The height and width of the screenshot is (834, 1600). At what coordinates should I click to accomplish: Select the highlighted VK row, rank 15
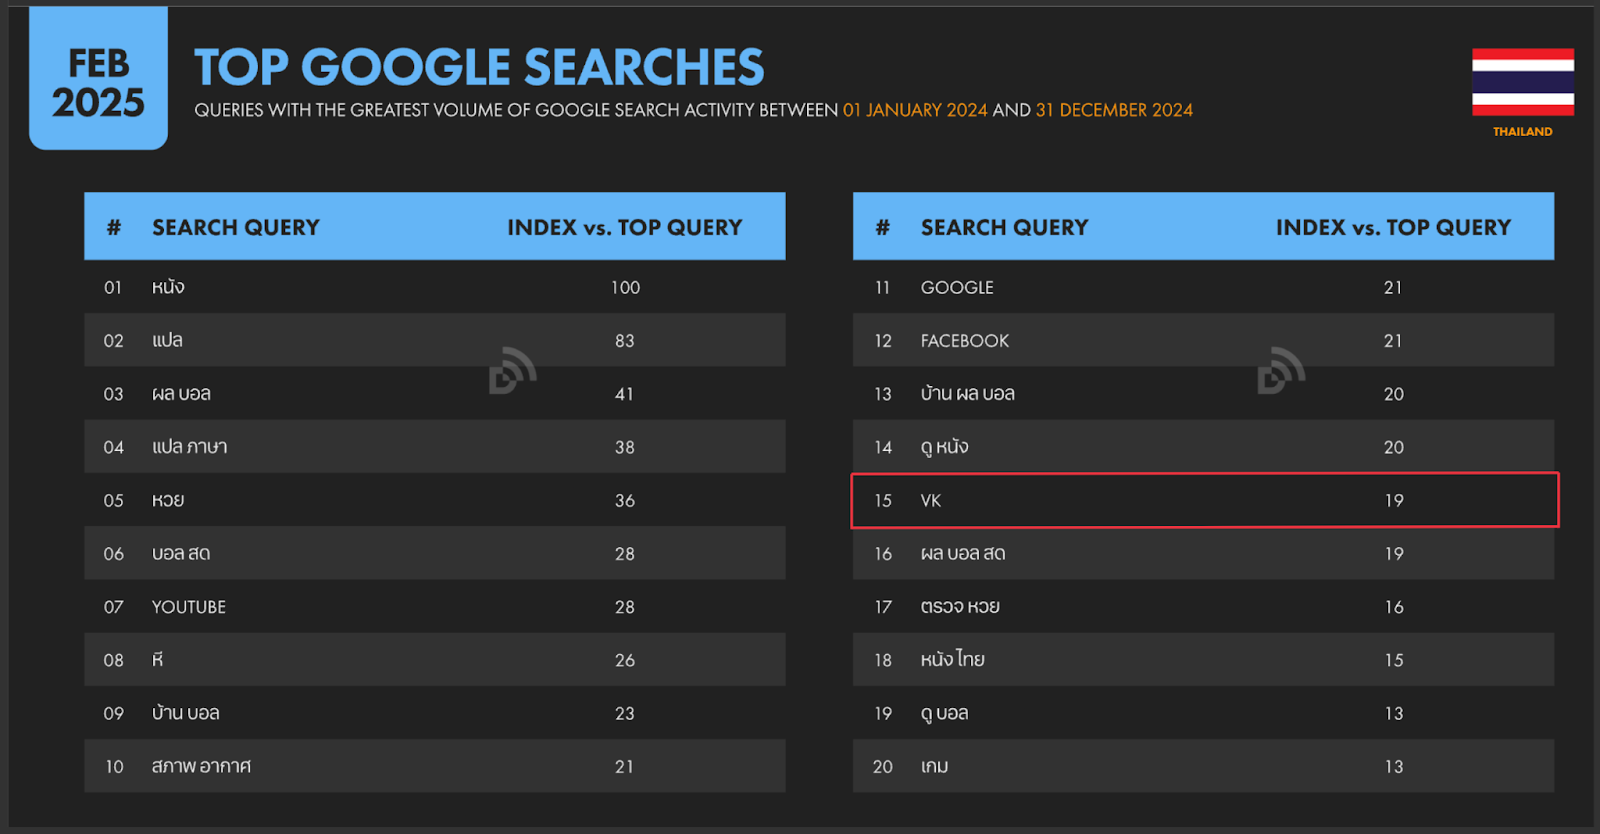pyautogui.click(x=1204, y=500)
